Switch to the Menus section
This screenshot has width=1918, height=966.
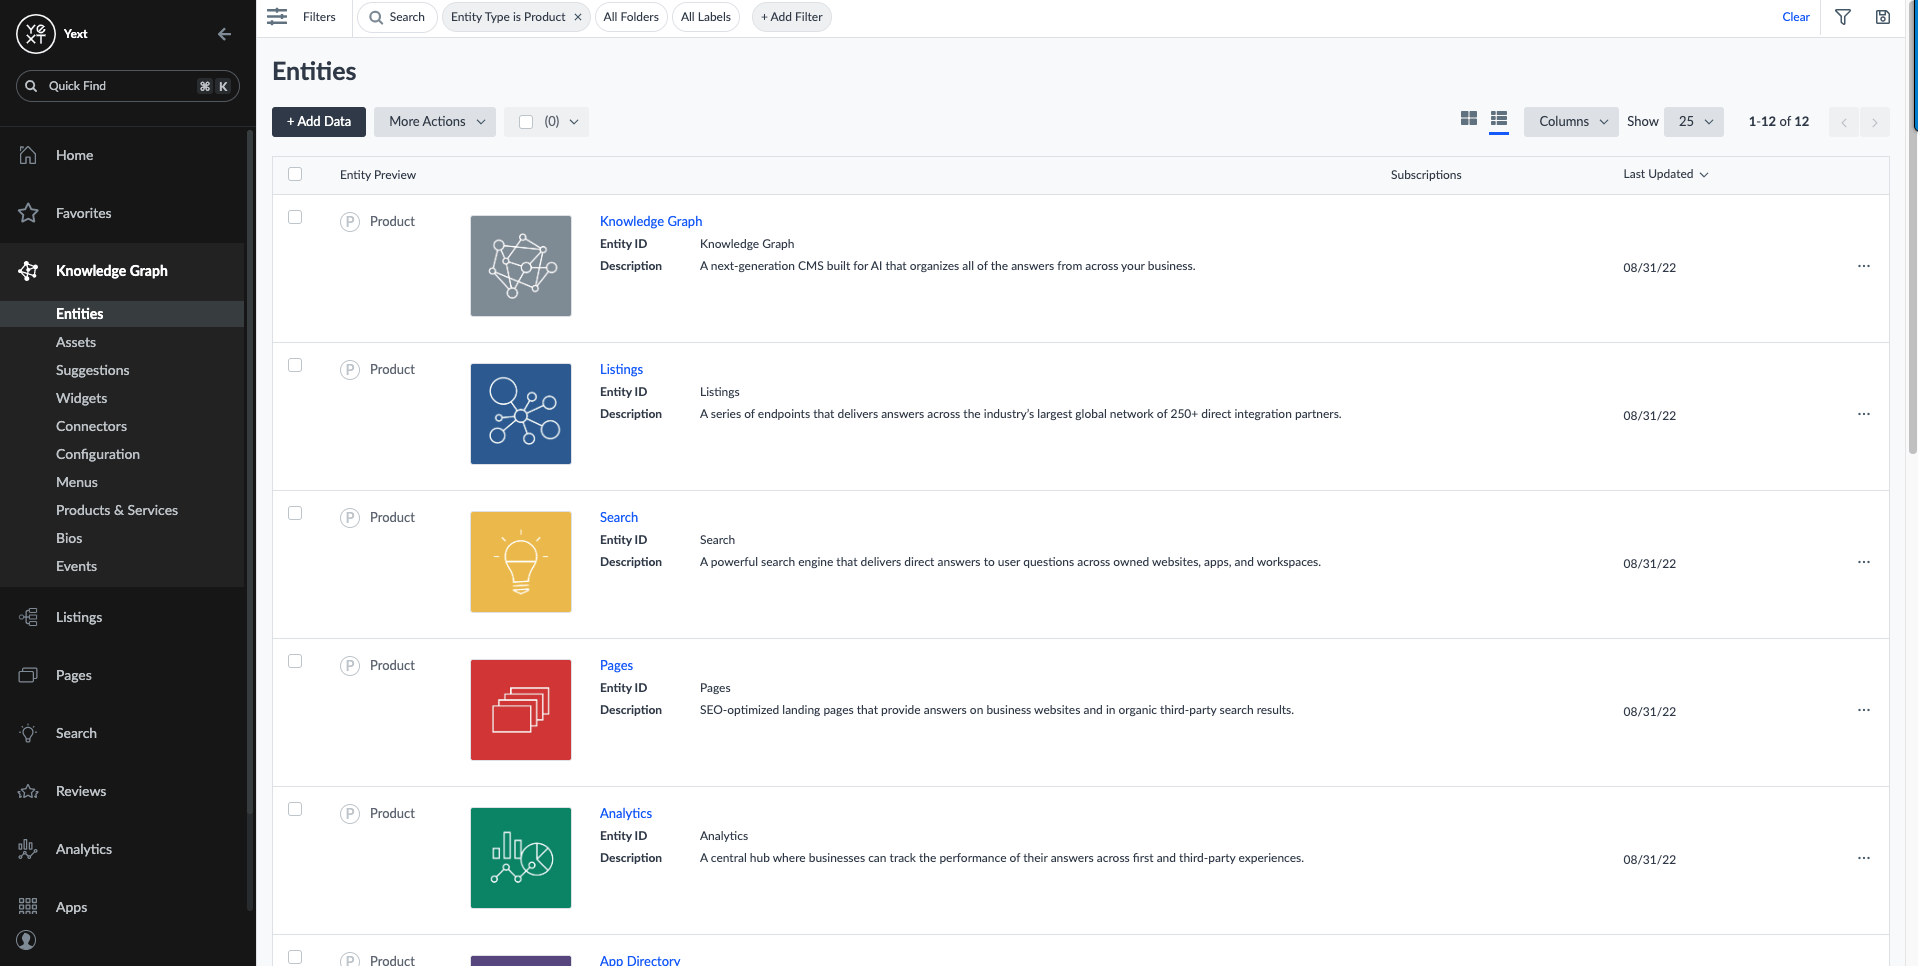(76, 482)
